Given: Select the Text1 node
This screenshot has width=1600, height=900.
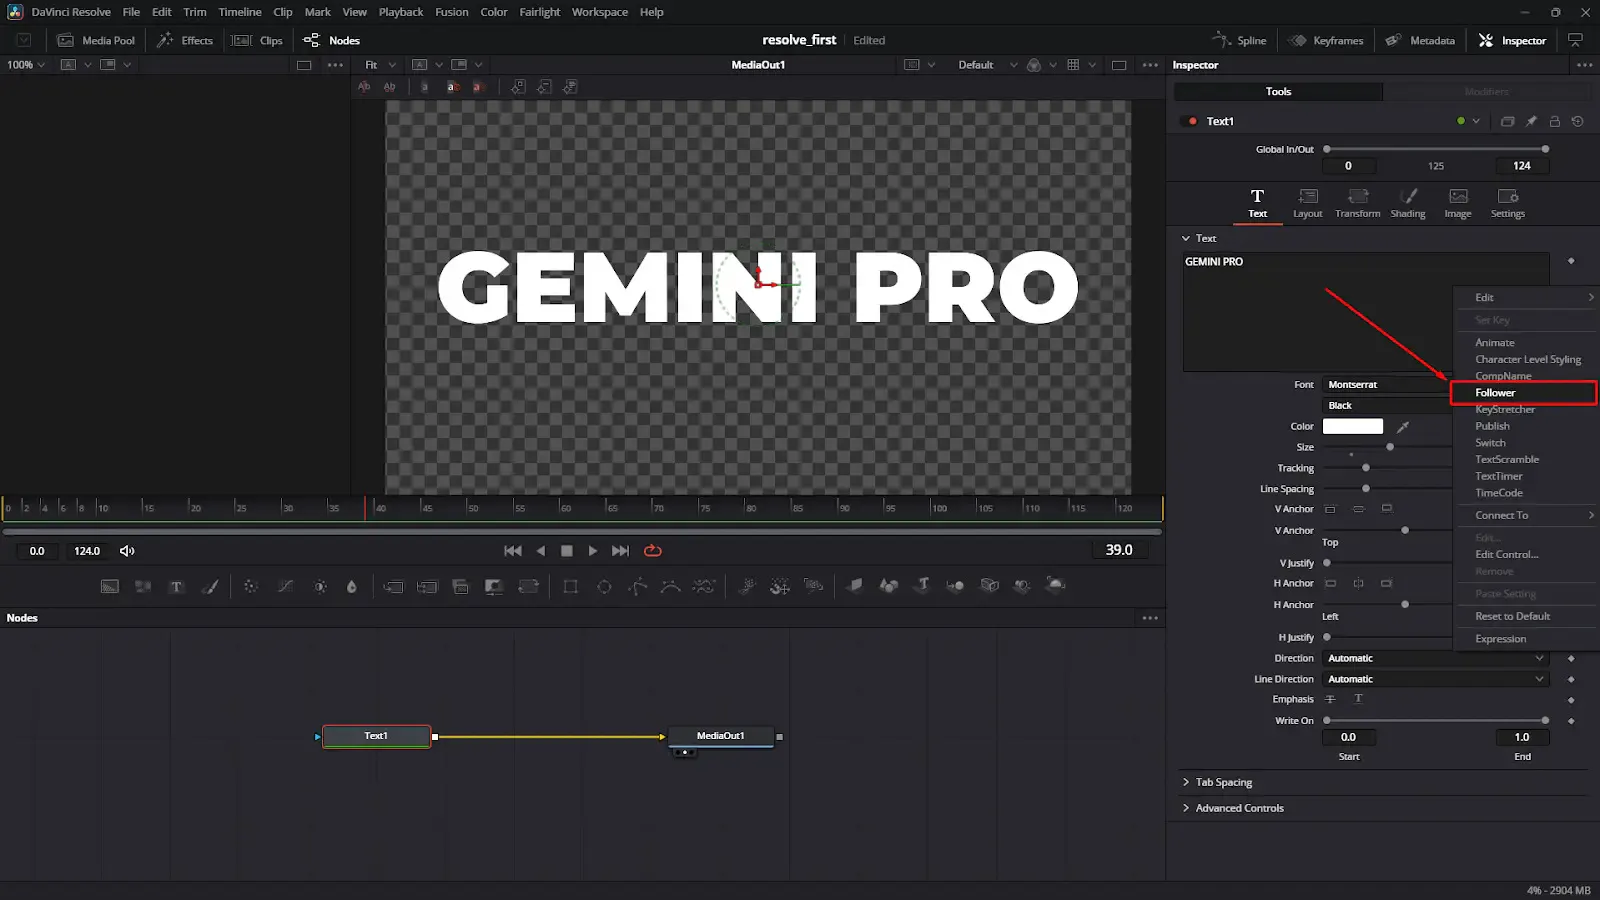Looking at the screenshot, I should pyautogui.click(x=376, y=736).
